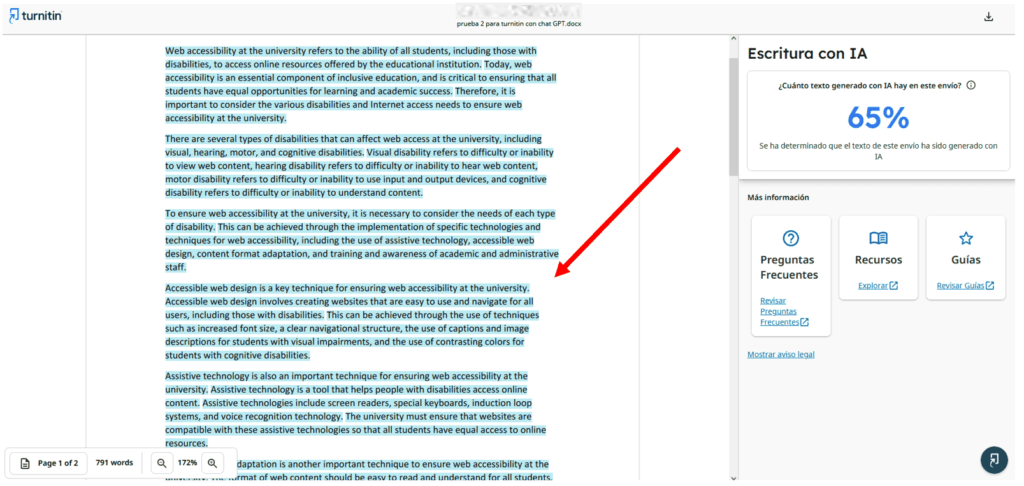Click the highlighted paragraph starting "Accessible web design"
This screenshot has height=486, width=1024.
350,321
